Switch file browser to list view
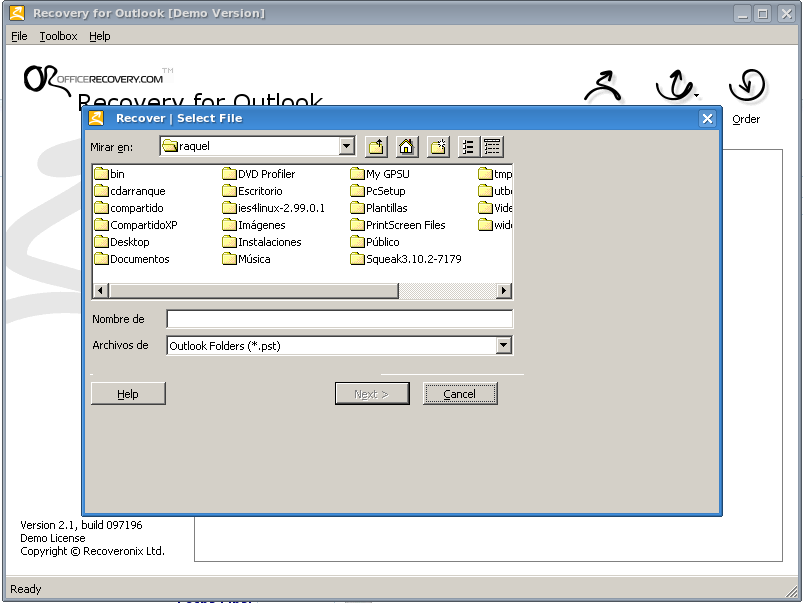Viewport: 803px width, 603px height. click(468, 147)
